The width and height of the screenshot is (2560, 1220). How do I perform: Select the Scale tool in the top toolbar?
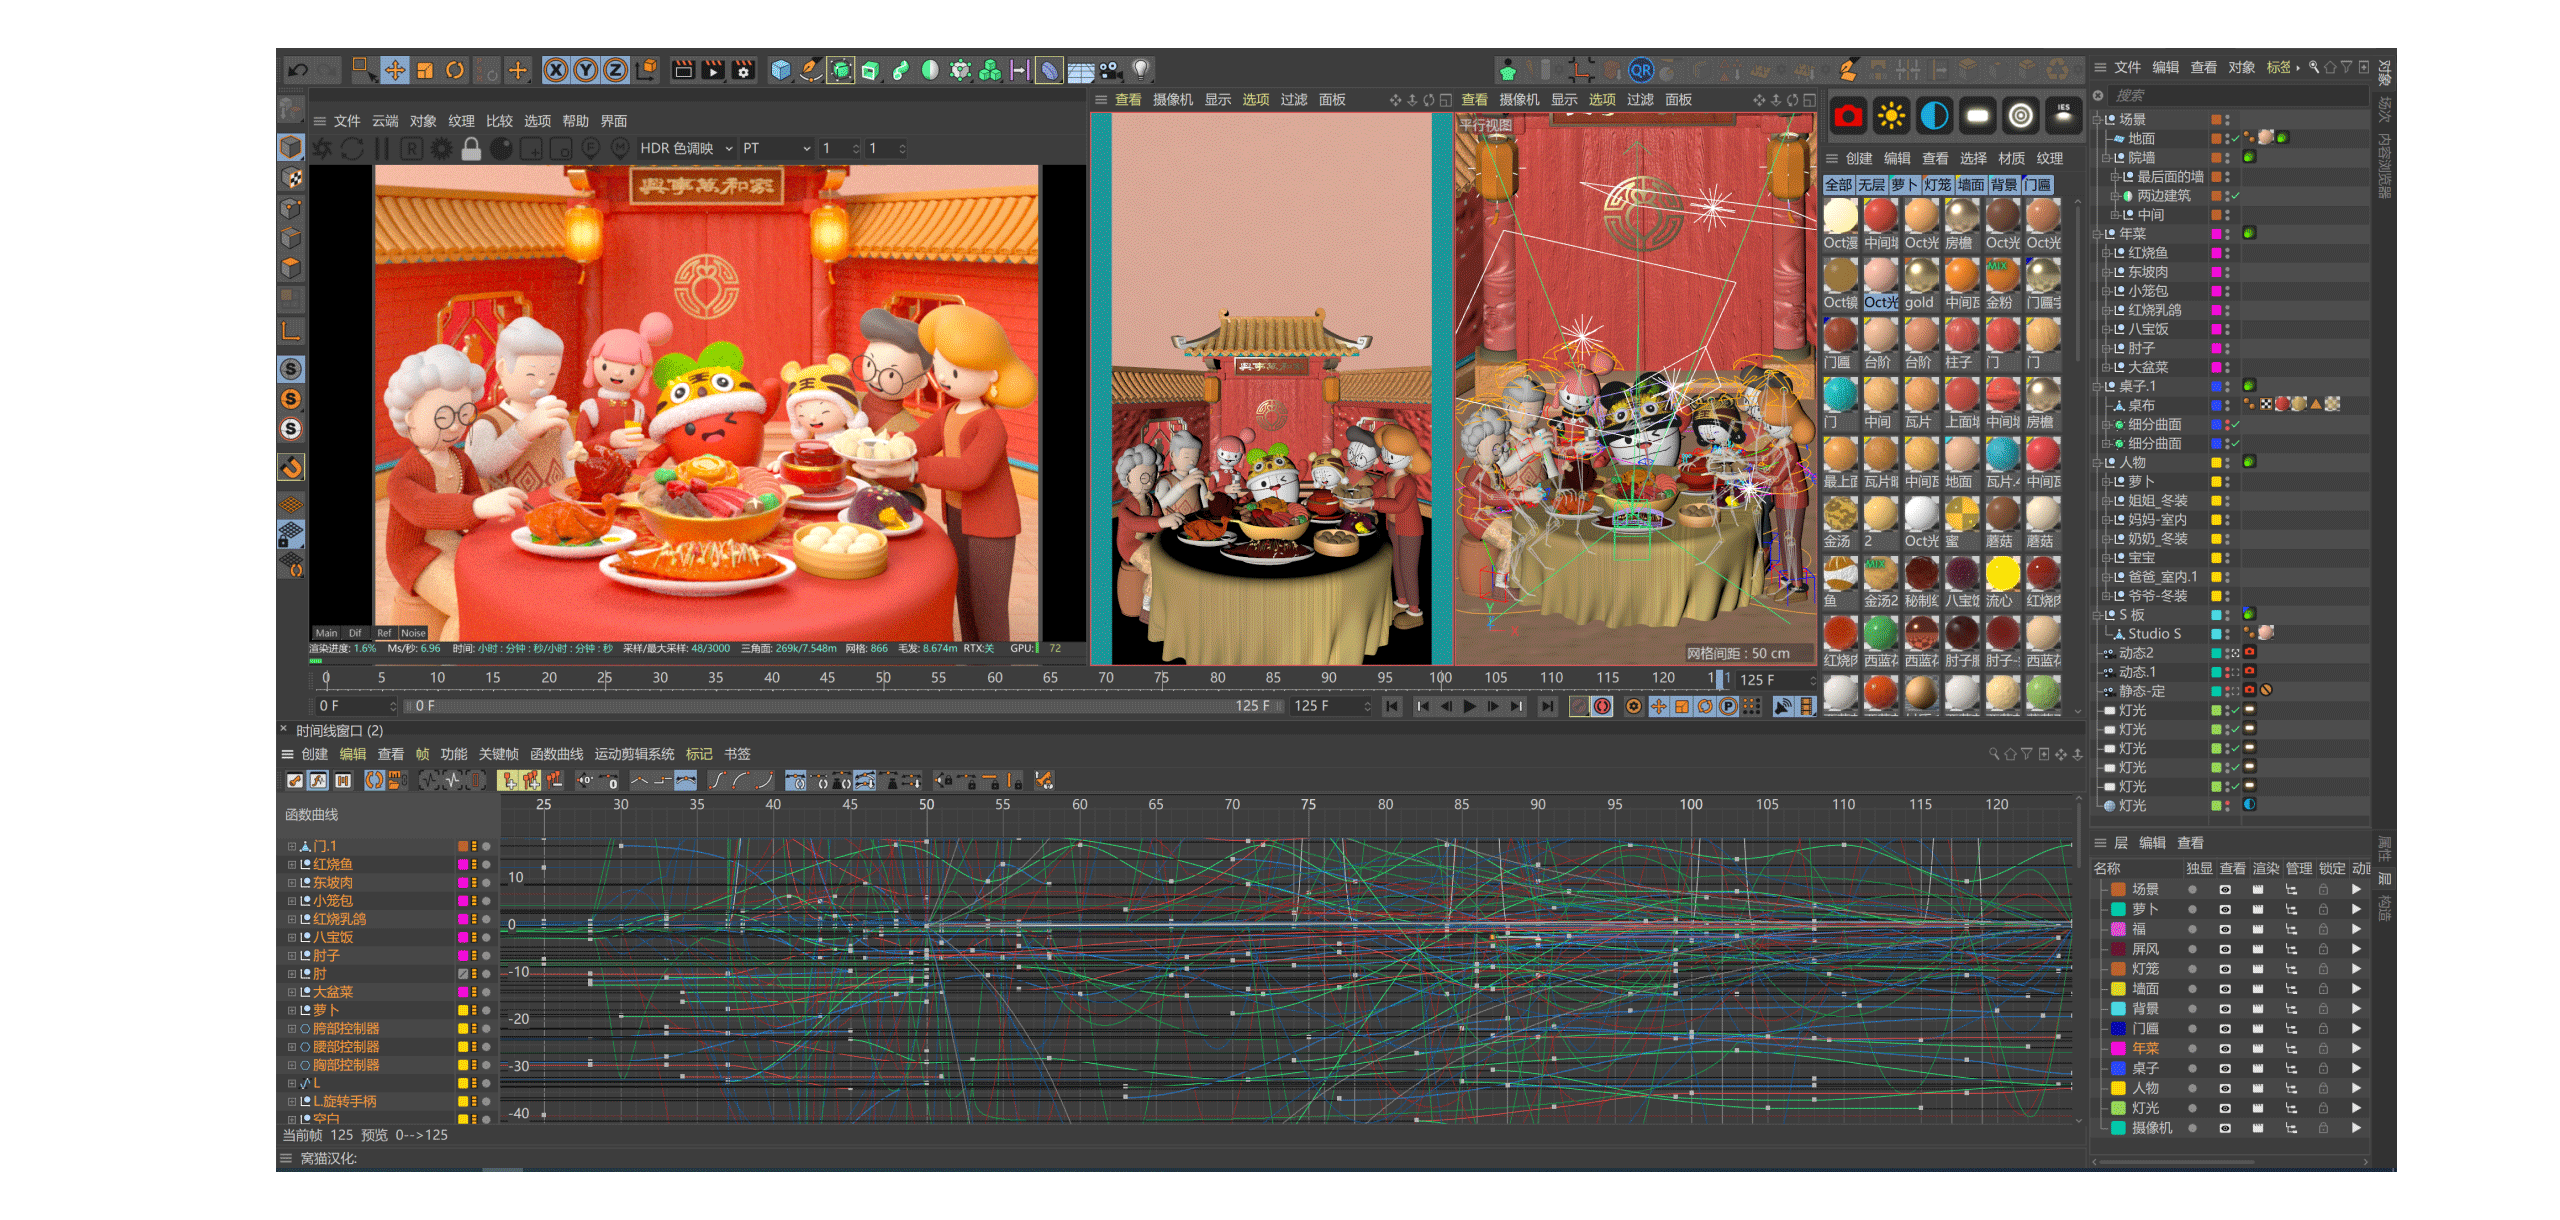click(x=425, y=70)
